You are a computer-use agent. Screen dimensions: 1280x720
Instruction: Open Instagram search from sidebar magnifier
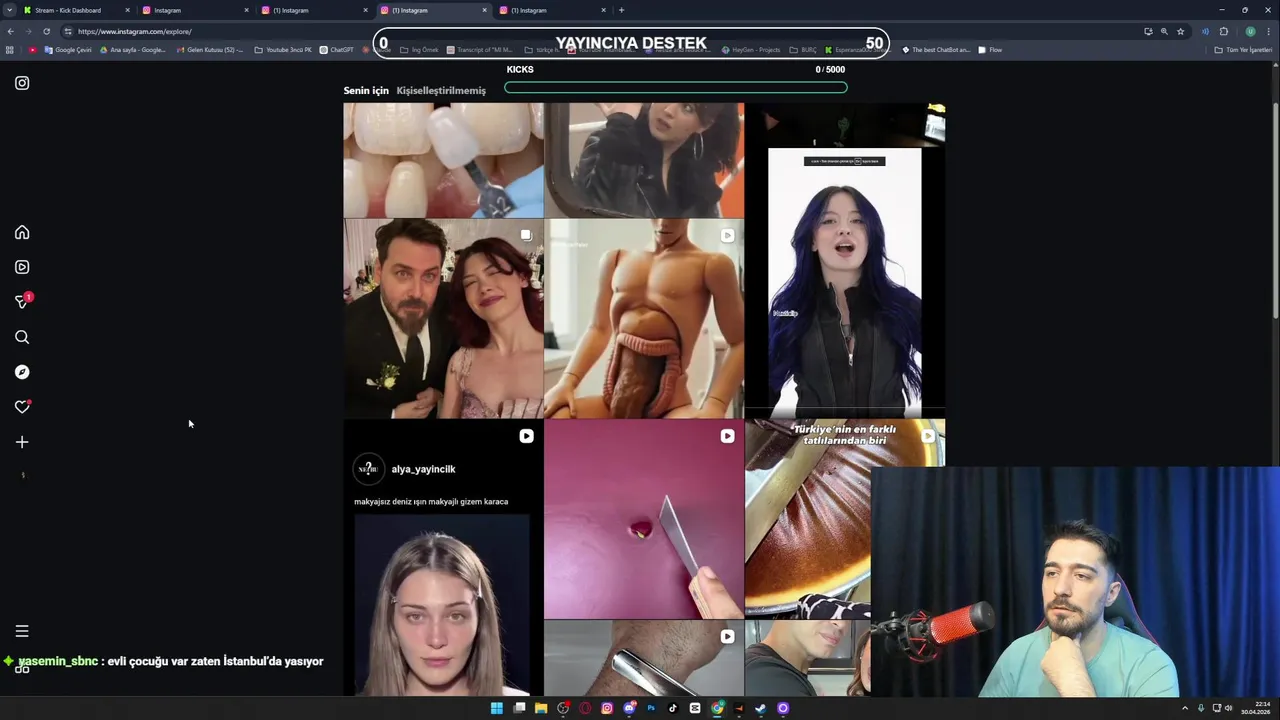(22, 337)
